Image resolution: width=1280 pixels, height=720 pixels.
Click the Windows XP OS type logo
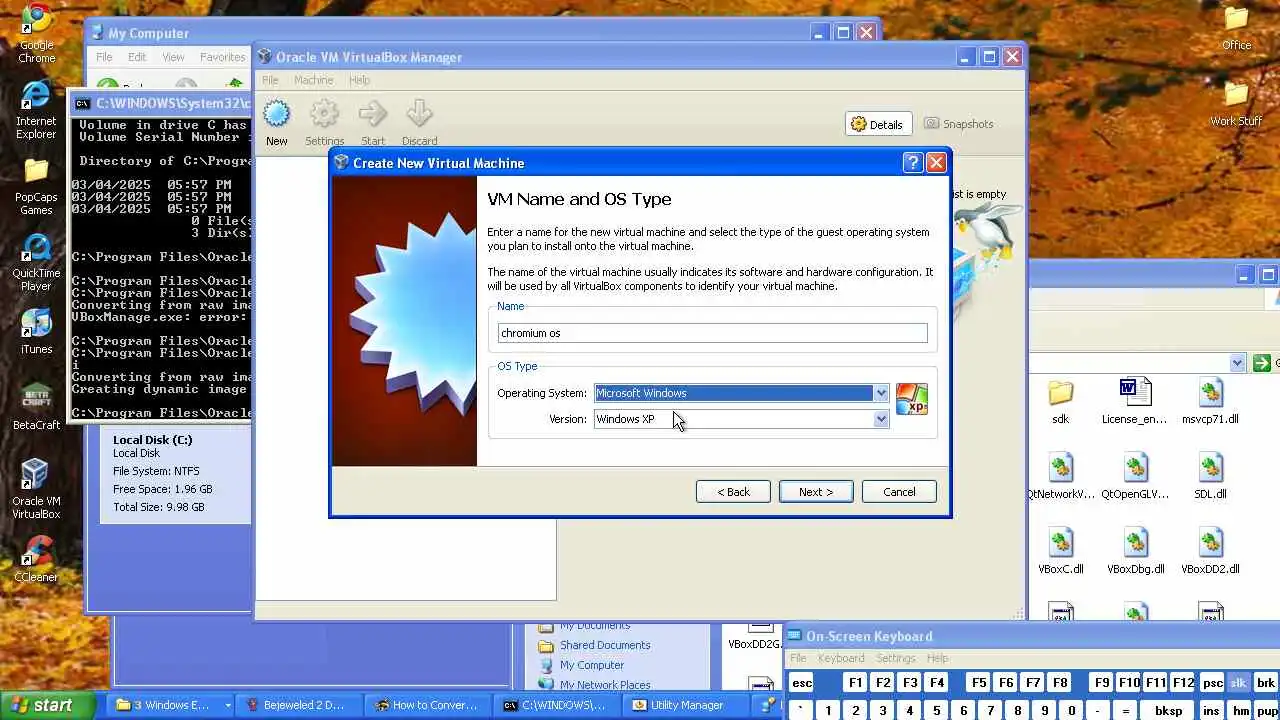click(911, 399)
